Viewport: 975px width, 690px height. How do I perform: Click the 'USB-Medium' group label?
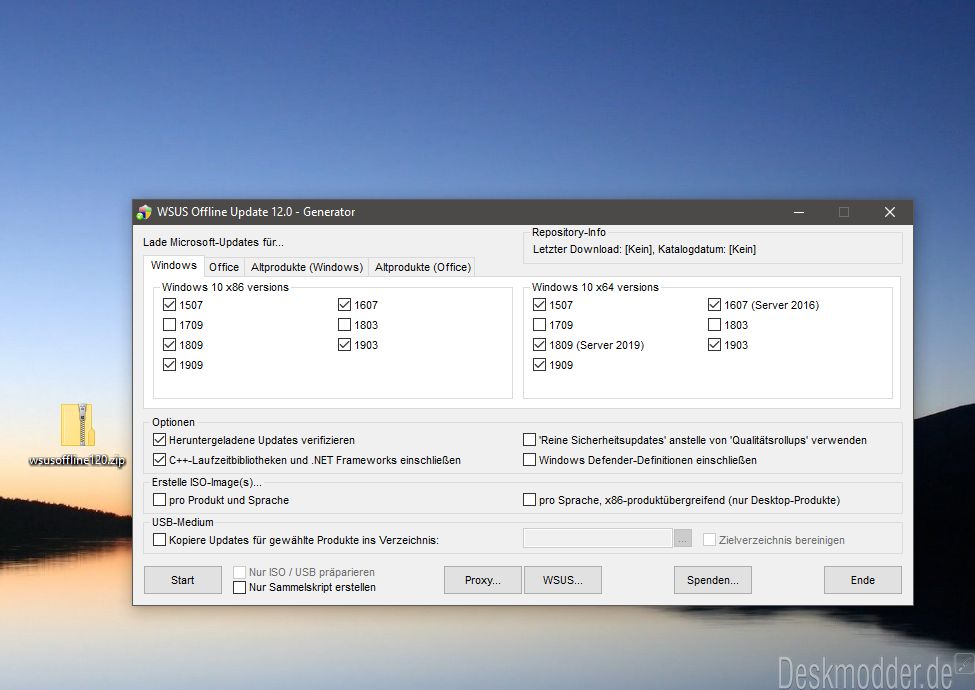click(182, 522)
